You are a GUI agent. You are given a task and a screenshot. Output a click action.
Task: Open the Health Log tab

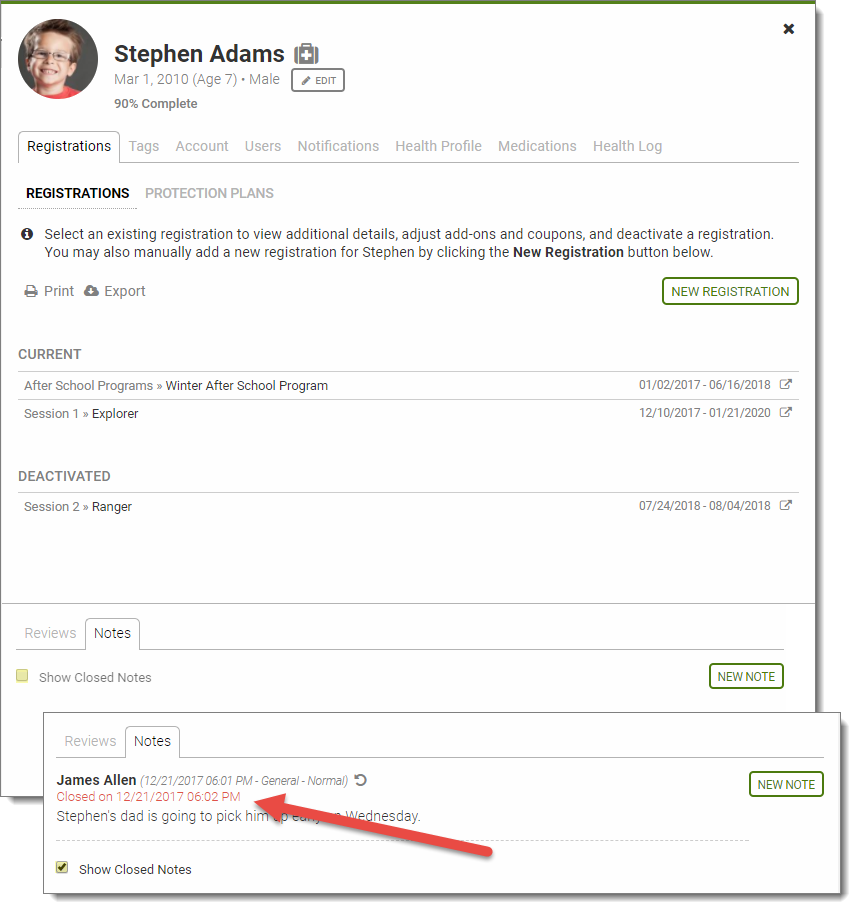point(627,146)
